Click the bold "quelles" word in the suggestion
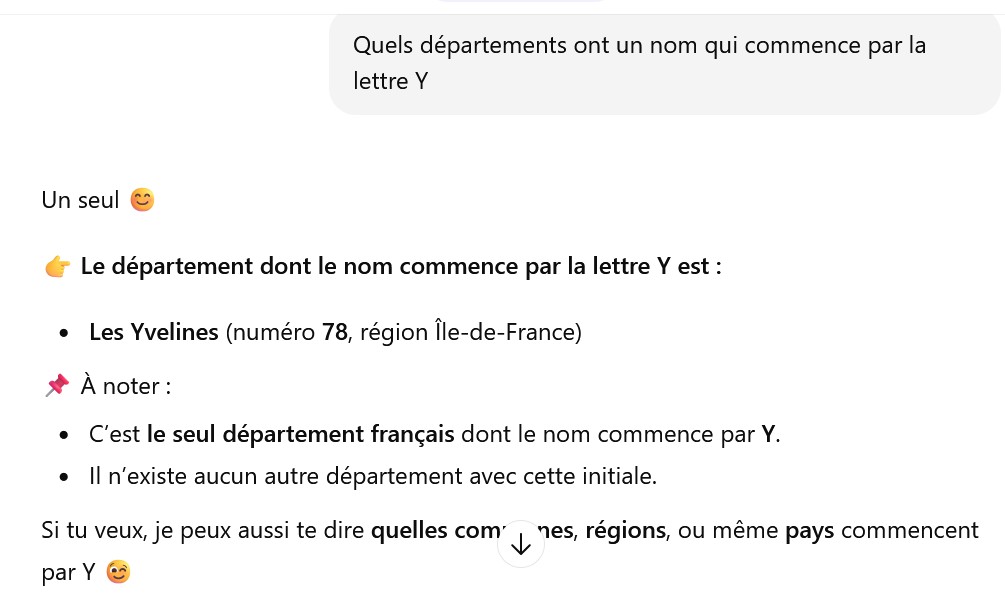Viewport: 1005px width, 594px height. [x=407, y=530]
